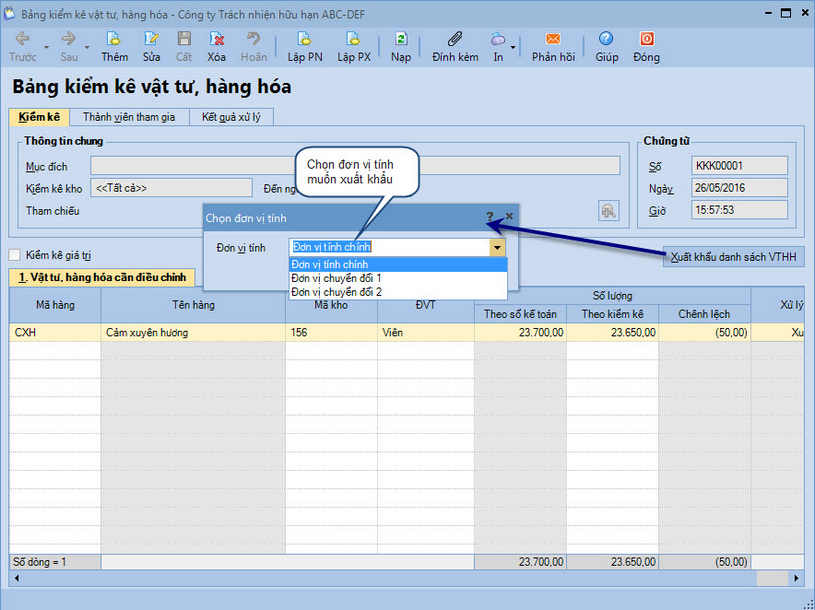This screenshot has width=815, height=610.
Task: Click the Theo sổ kế toán column header
Action: pyautogui.click(x=520, y=314)
